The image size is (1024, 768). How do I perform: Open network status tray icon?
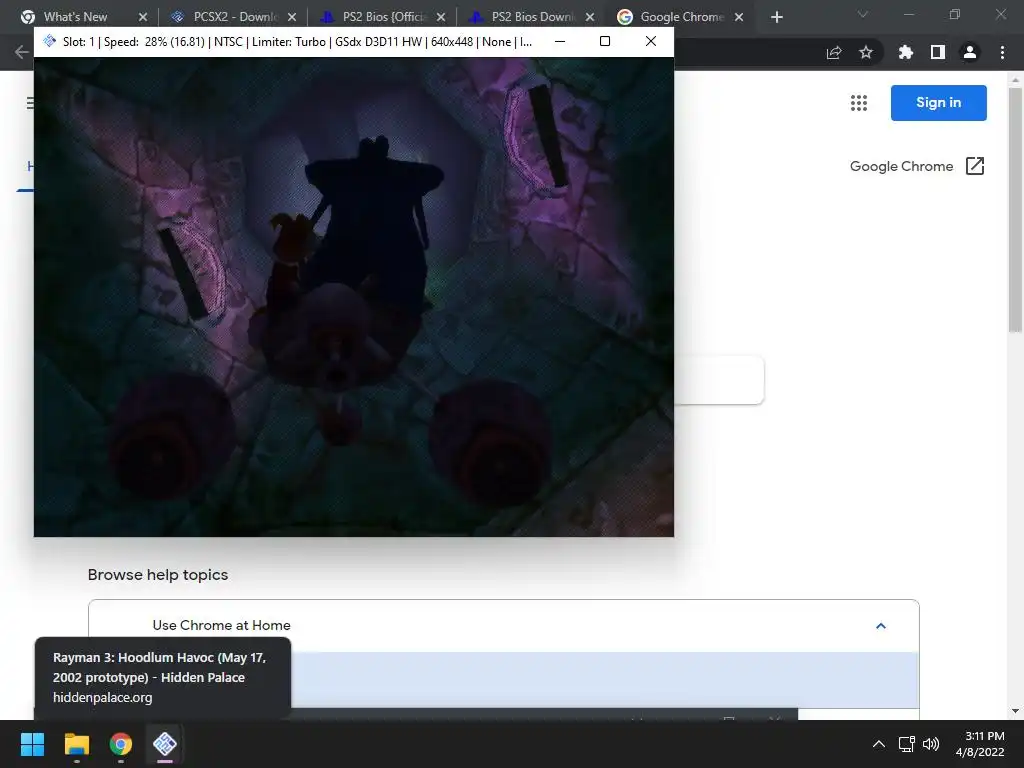(x=906, y=744)
